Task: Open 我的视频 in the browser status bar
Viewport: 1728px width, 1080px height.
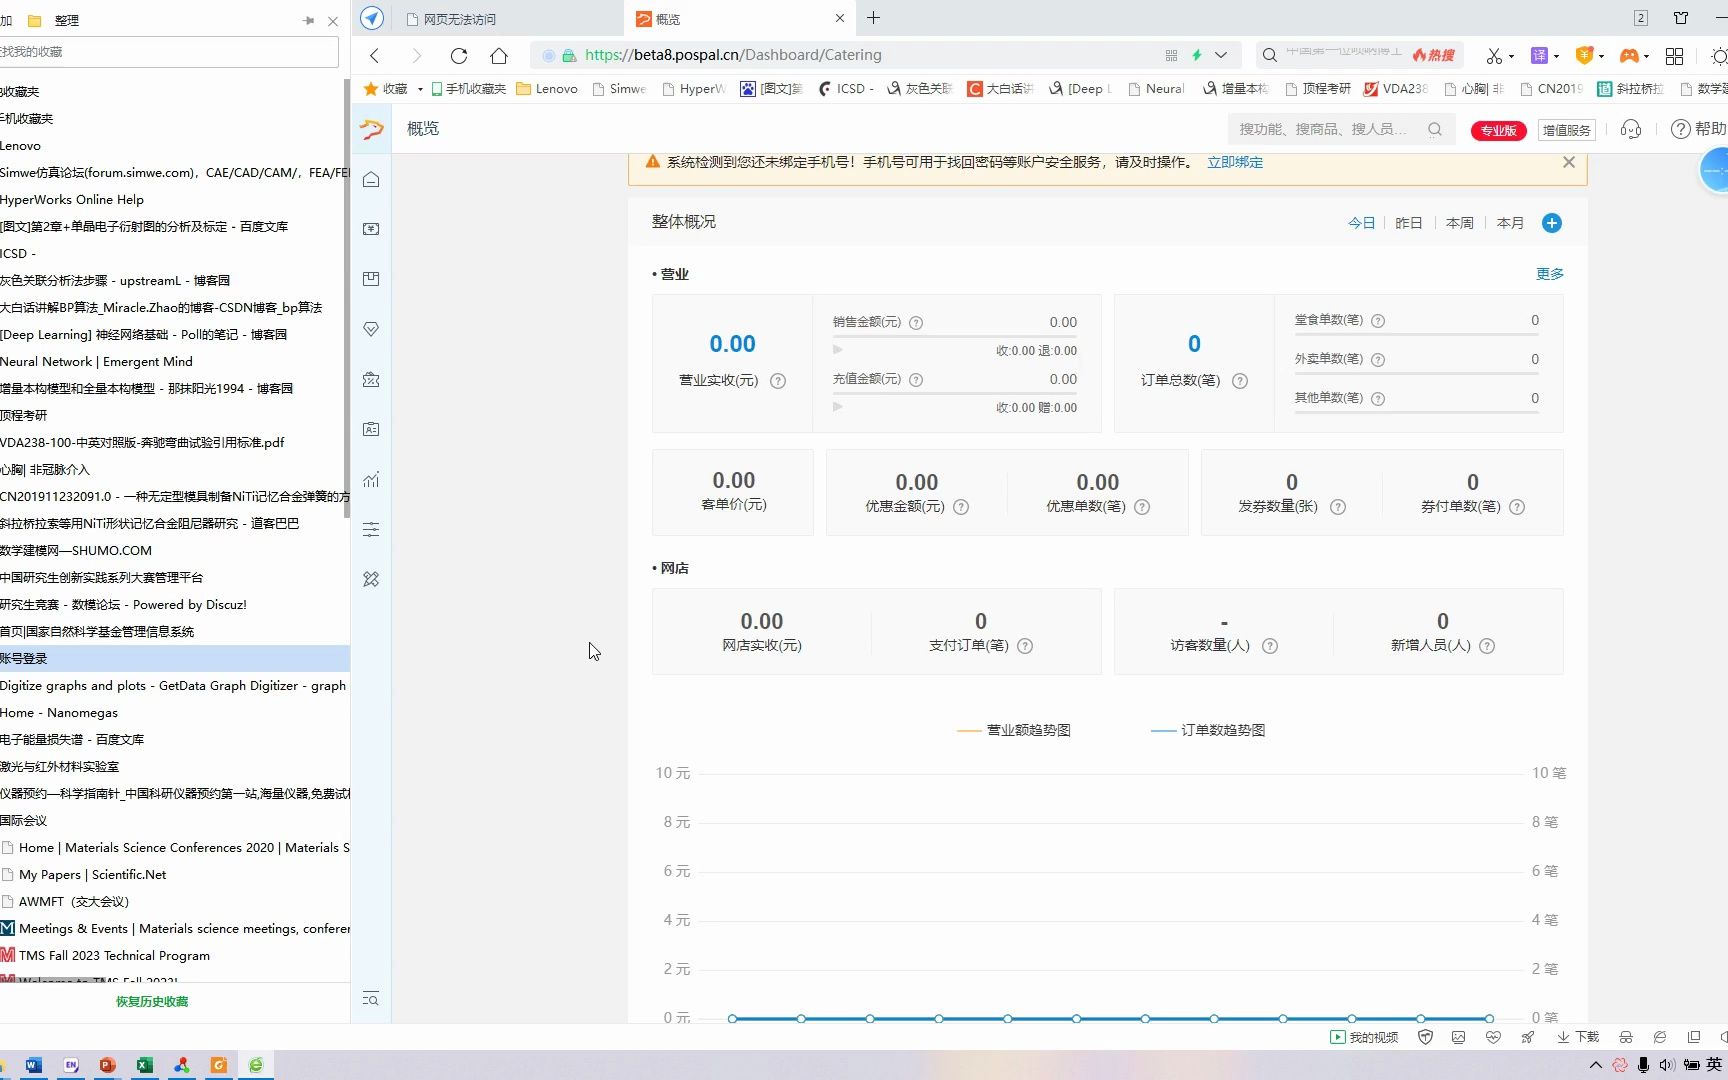Action: coord(1364,1037)
